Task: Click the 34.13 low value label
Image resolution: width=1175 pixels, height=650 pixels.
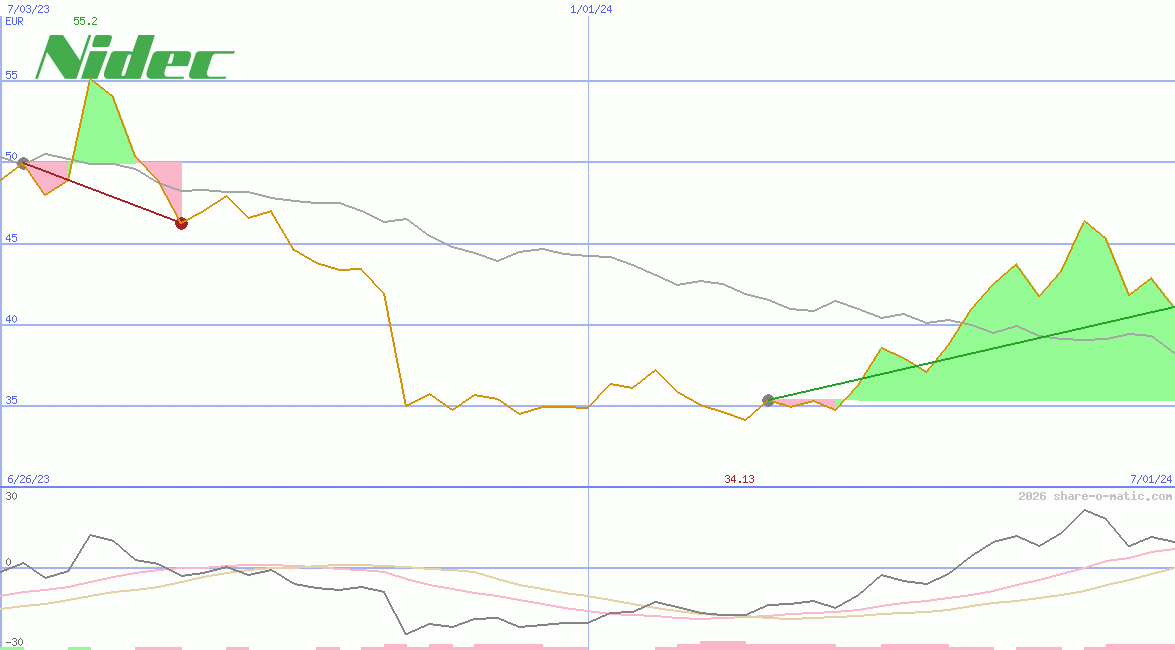Action: pos(739,479)
